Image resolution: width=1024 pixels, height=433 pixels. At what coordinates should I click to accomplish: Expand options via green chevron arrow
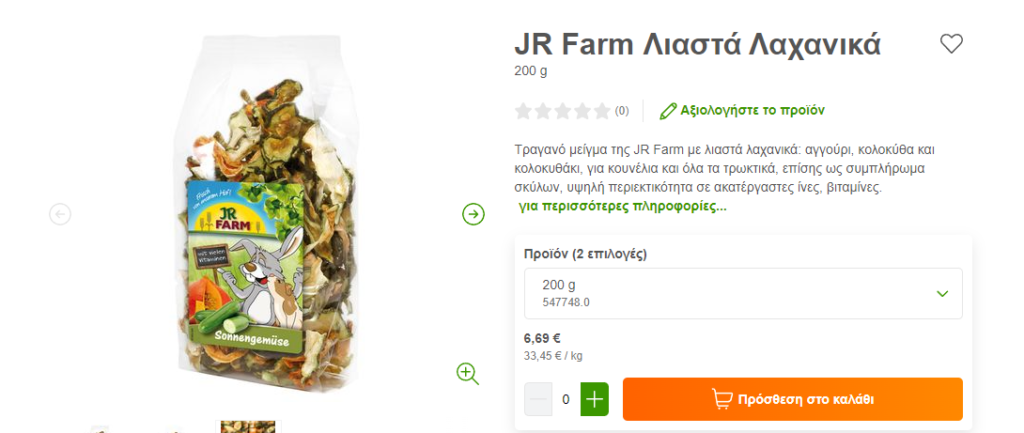(942, 294)
